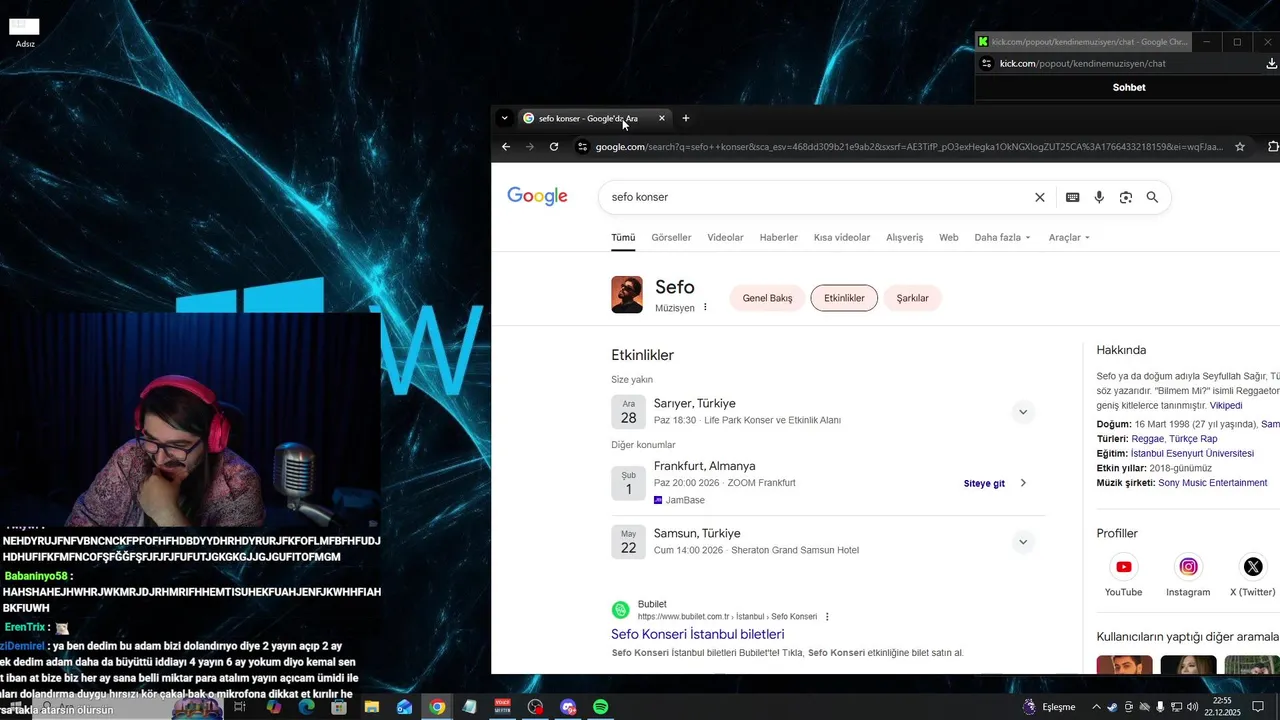Select the 'Etkinlikler' chip
Viewport: 1280px width, 720px height.
click(844, 298)
